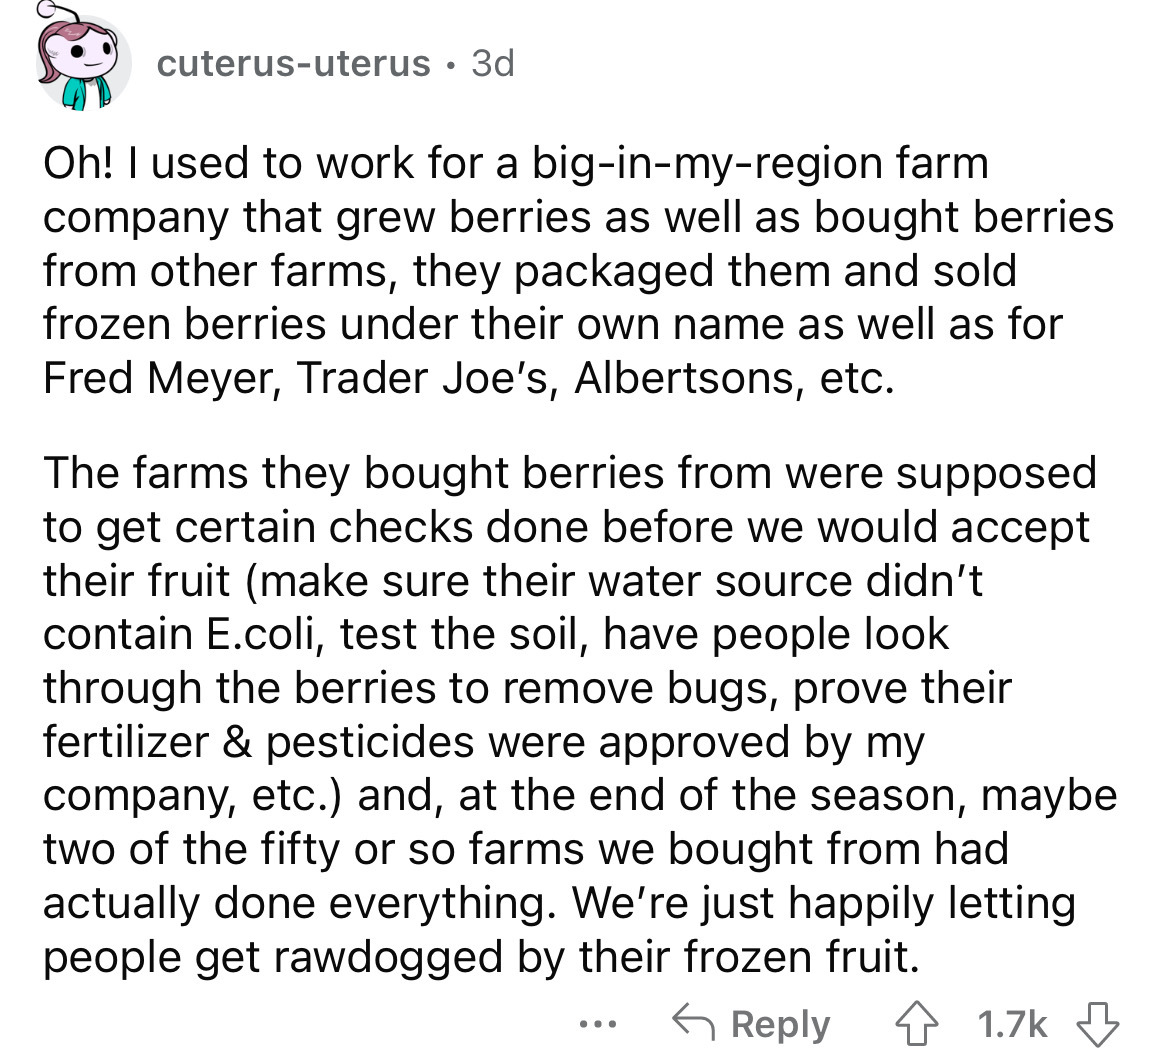Click the Reply button text
The width and height of the screenshot is (1170, 1061).
click(781, 1025)
